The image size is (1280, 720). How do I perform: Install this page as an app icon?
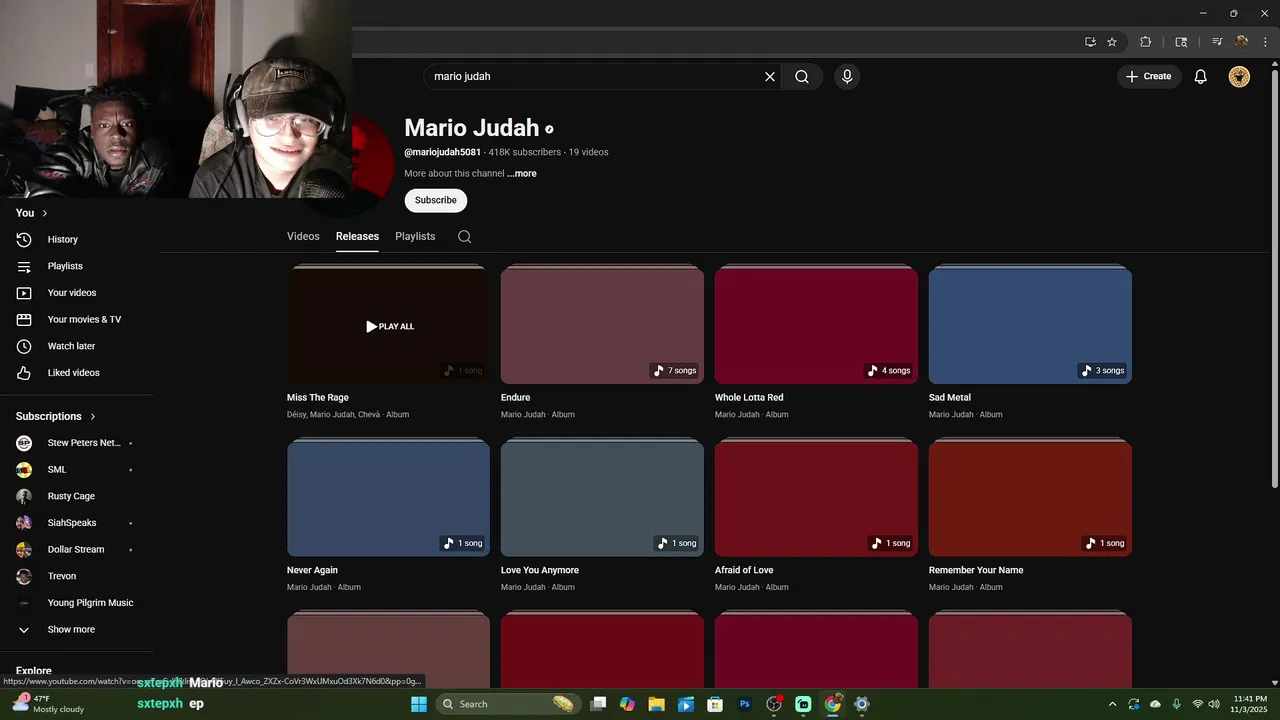(1090, 42)
